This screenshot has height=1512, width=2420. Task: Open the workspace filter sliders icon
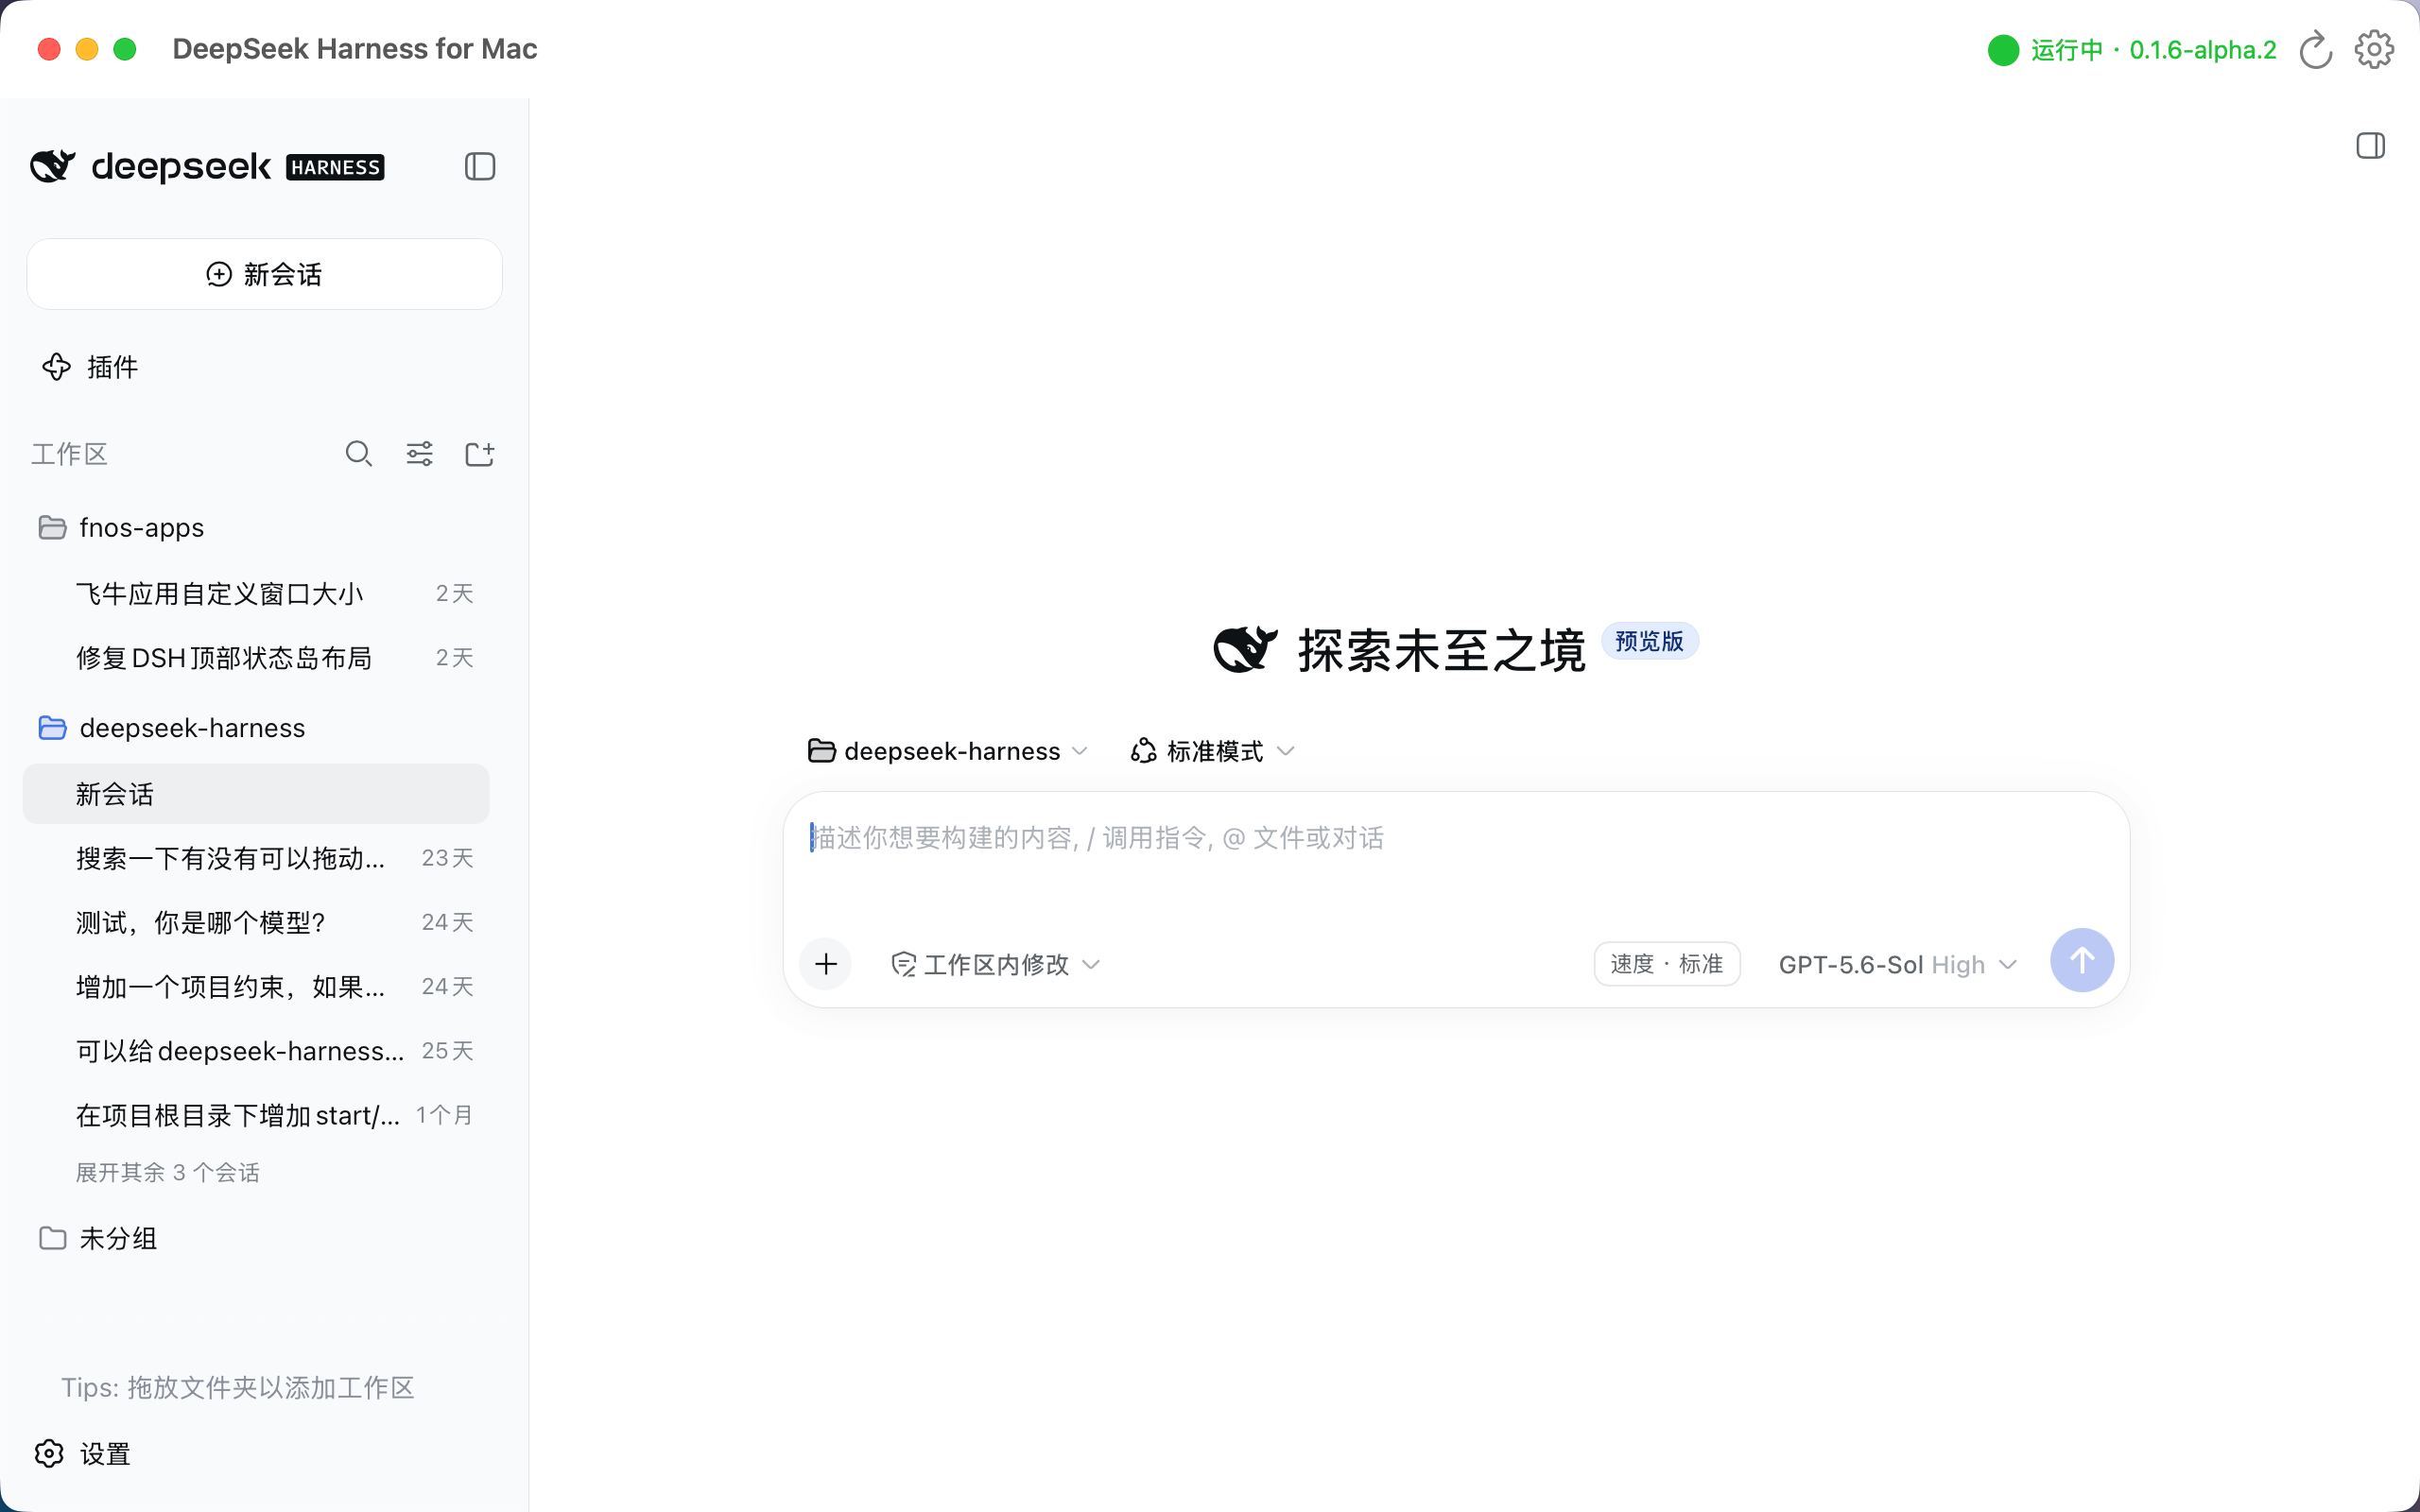pyautogui.click(x=419, y=454)
